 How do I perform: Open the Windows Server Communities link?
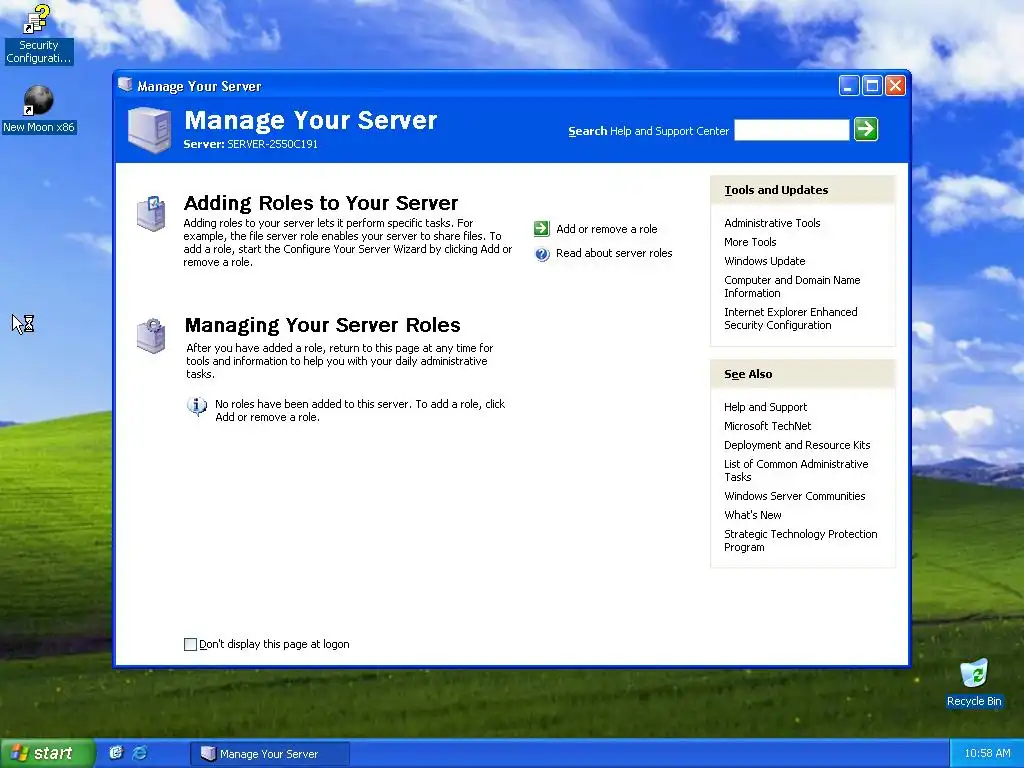[794, 496]
